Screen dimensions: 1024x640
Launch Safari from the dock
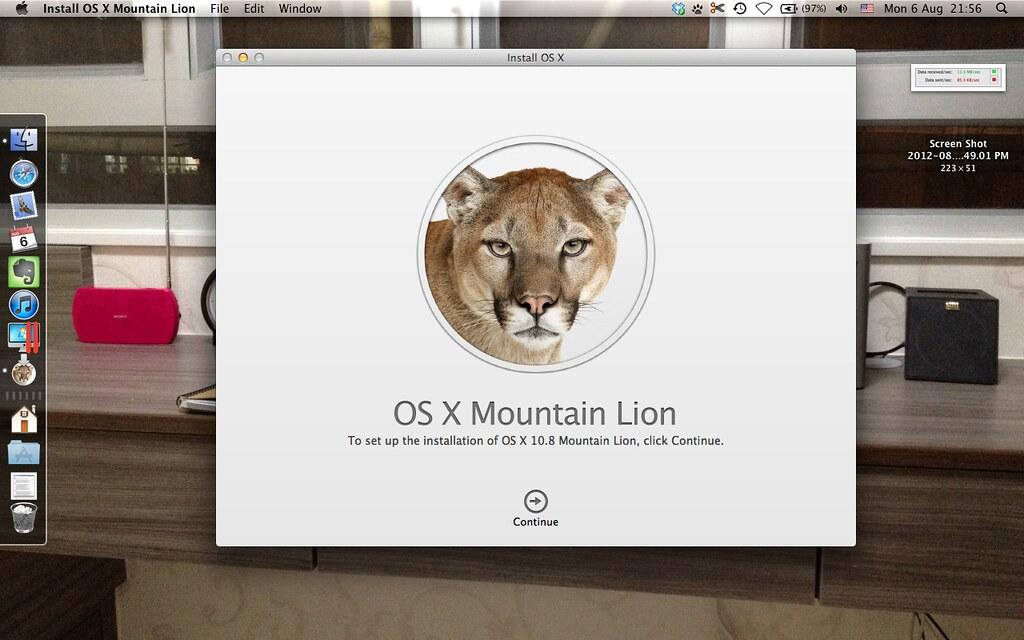[x=23, y=173]
